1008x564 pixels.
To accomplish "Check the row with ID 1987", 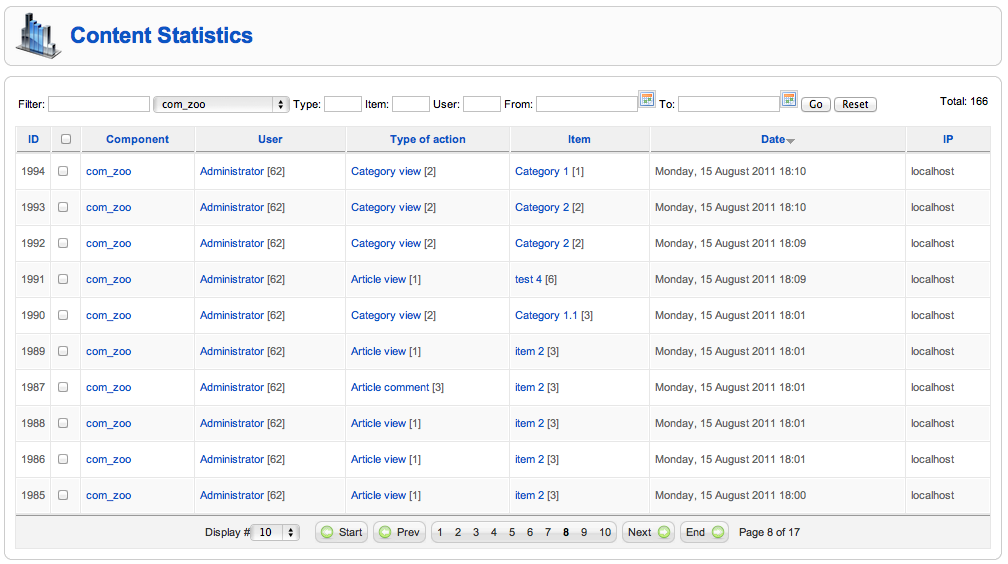I will (x=63, y=387).
